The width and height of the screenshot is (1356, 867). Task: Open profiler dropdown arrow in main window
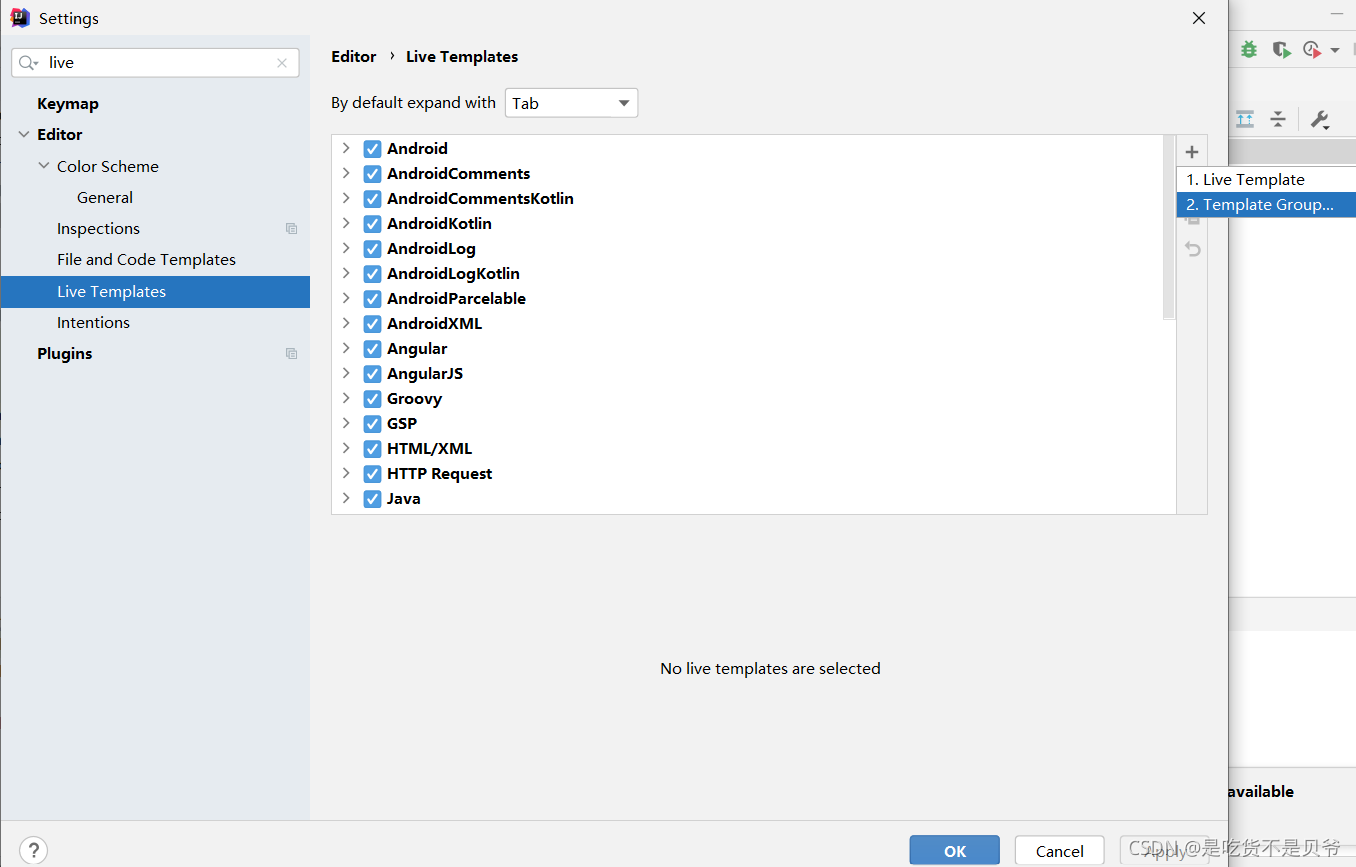pyautogui.click(x=1335, y=50)
